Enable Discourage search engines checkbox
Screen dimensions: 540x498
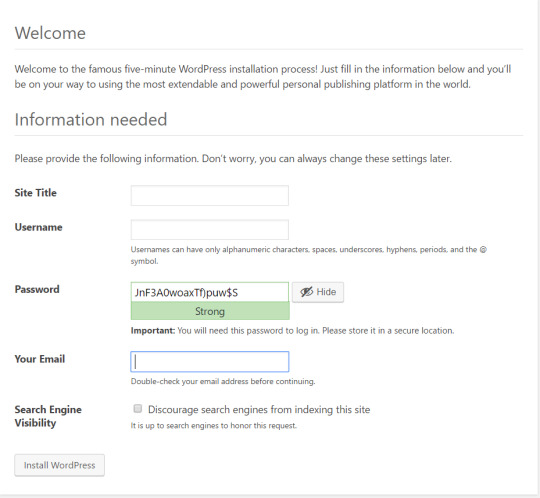pyautogui.click(x=138, y=409)
